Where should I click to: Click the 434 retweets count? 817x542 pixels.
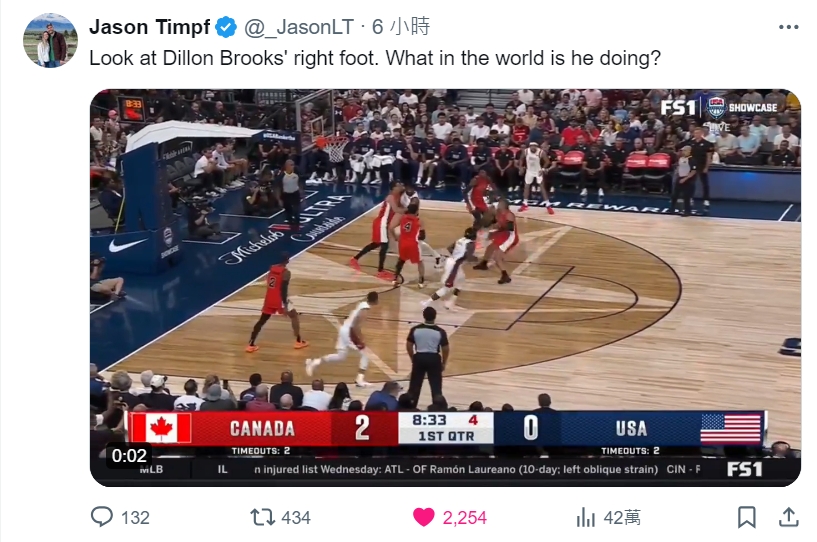pos(296,518)
